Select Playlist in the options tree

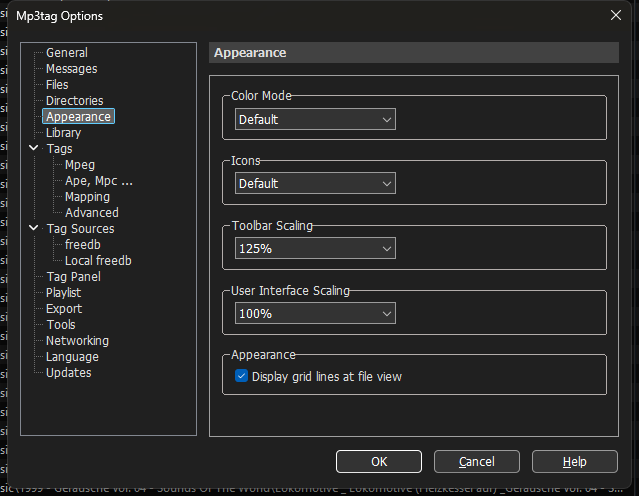[64, 293]
